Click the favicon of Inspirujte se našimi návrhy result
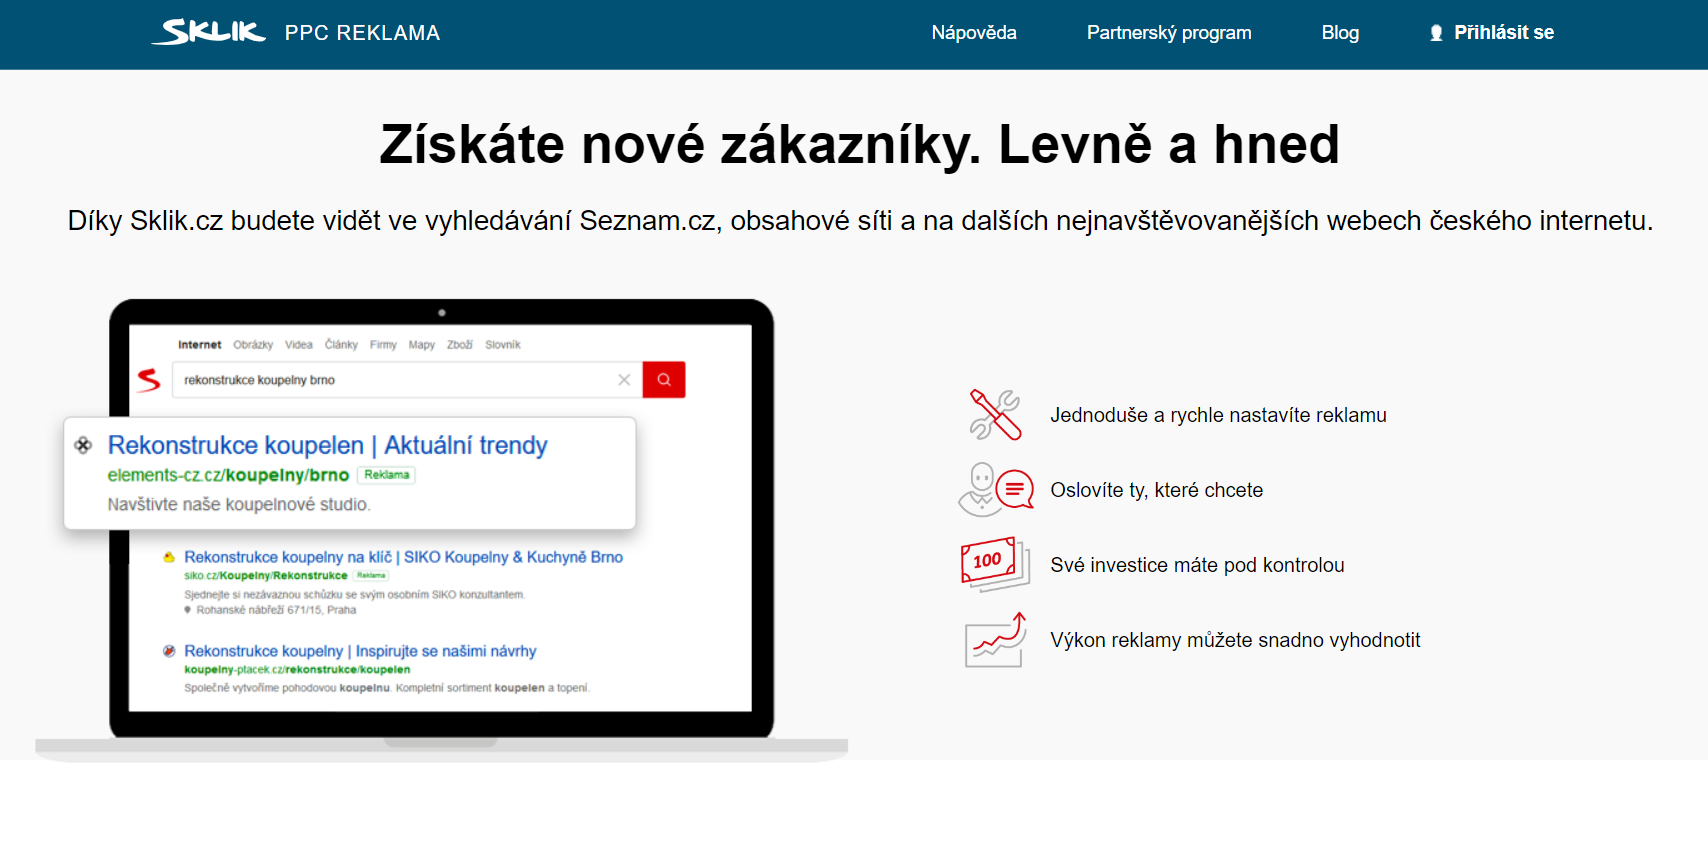 [x=169, y=651]
